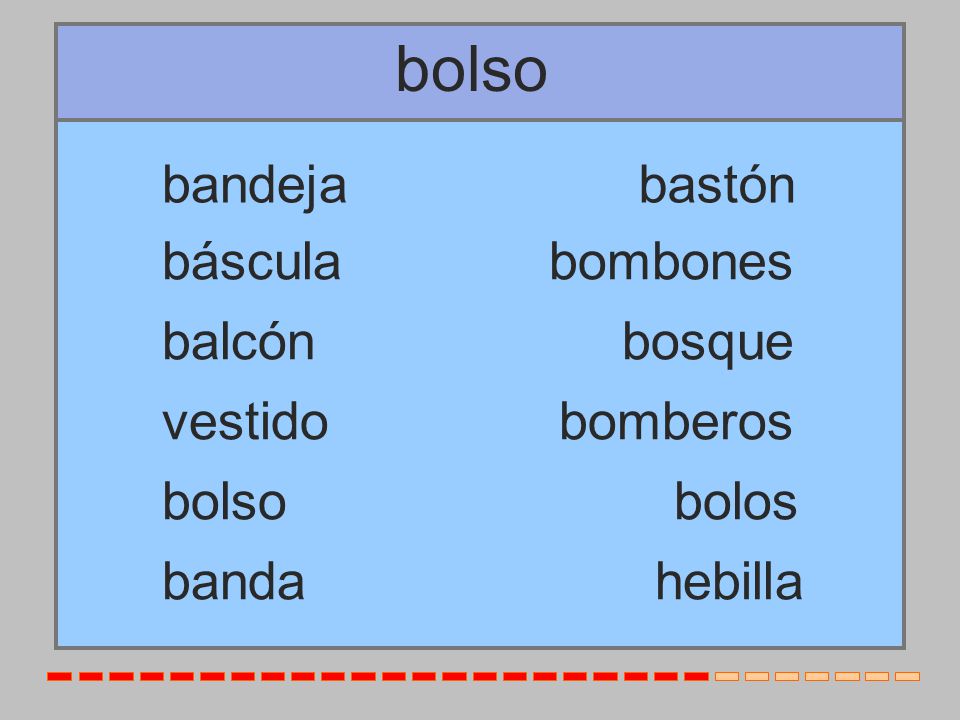Pick the word bombones

coord(671,261)
